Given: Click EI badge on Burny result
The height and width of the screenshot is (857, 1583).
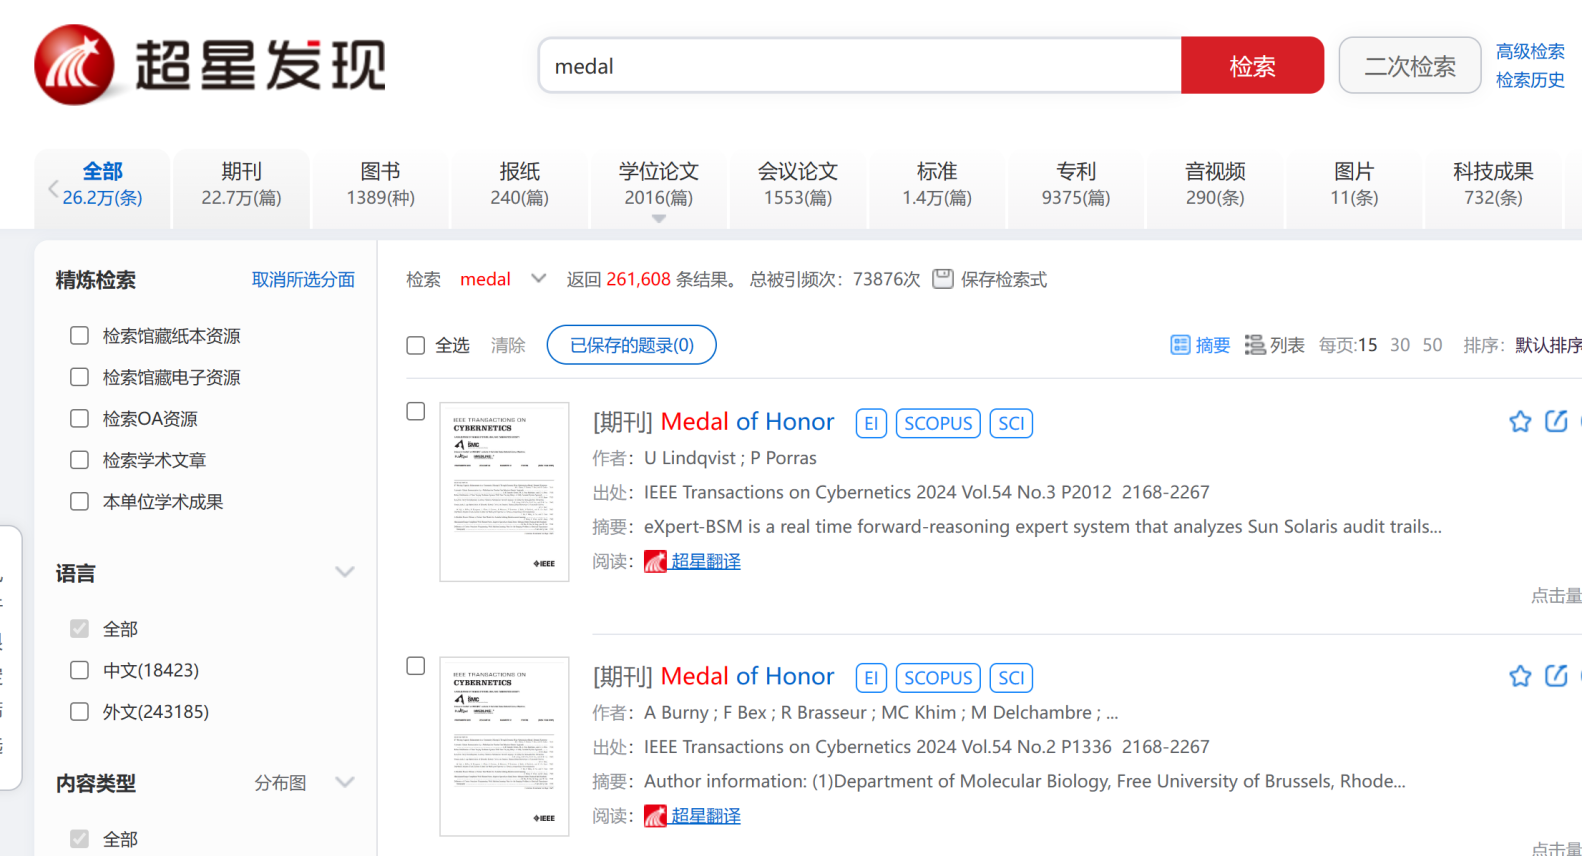Looking at the screenshot, I should tap(871, 678).
